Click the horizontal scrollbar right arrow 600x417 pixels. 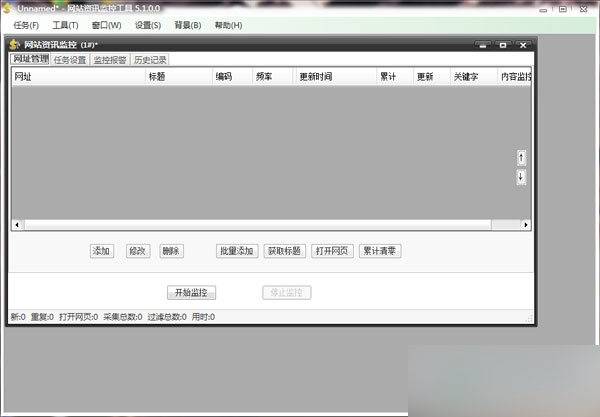[x=525, y=225]
